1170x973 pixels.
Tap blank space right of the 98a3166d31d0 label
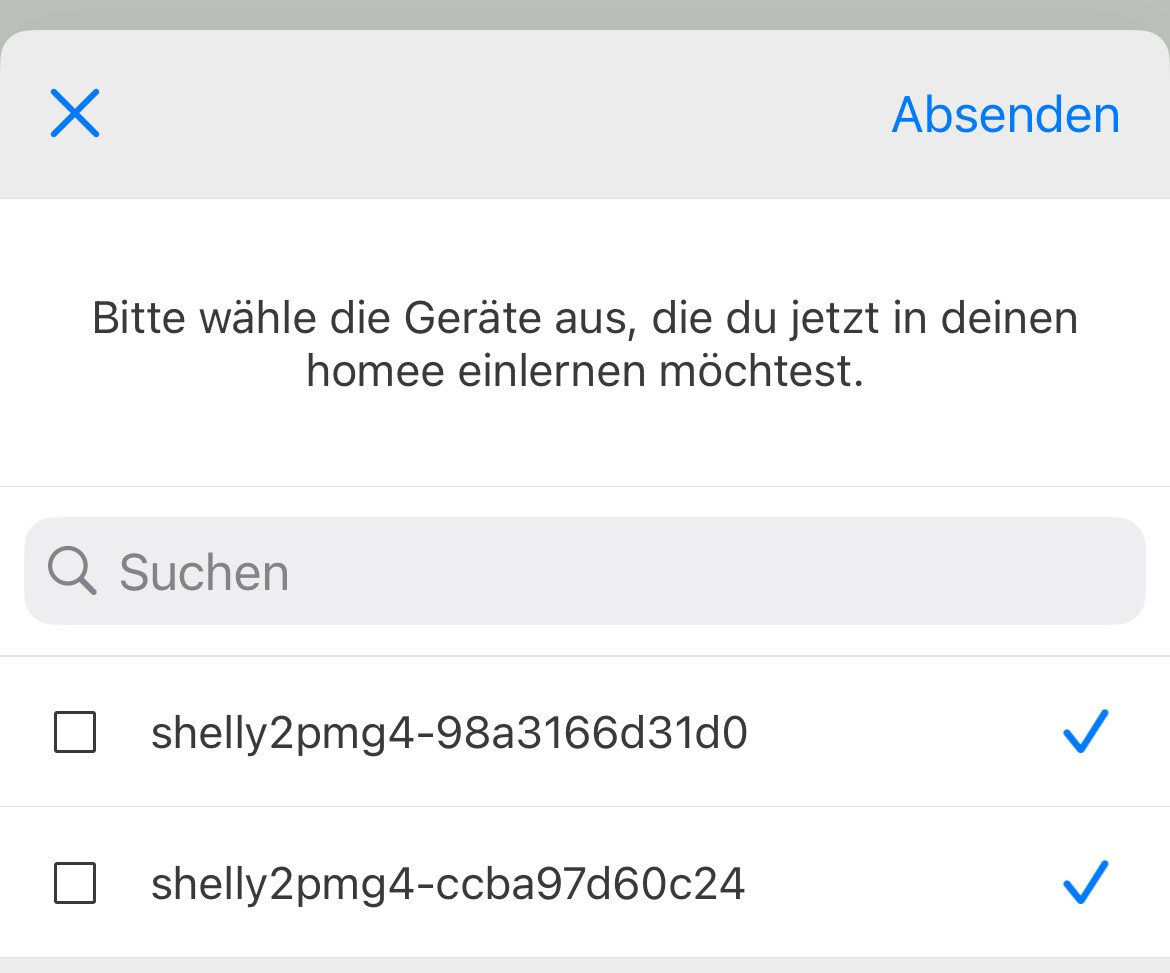tap(900, 732)
